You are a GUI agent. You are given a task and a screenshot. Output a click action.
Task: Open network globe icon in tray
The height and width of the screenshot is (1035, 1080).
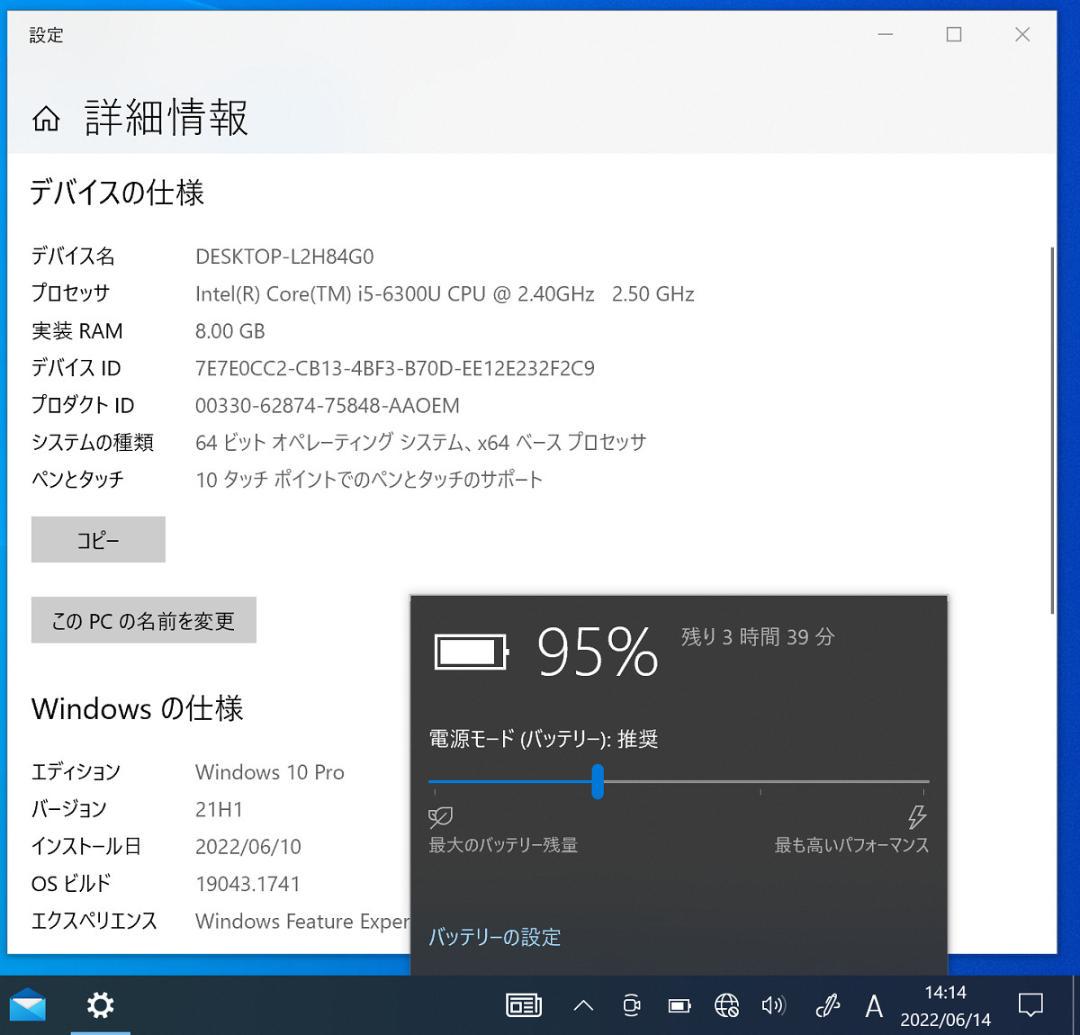point(727,1006)
